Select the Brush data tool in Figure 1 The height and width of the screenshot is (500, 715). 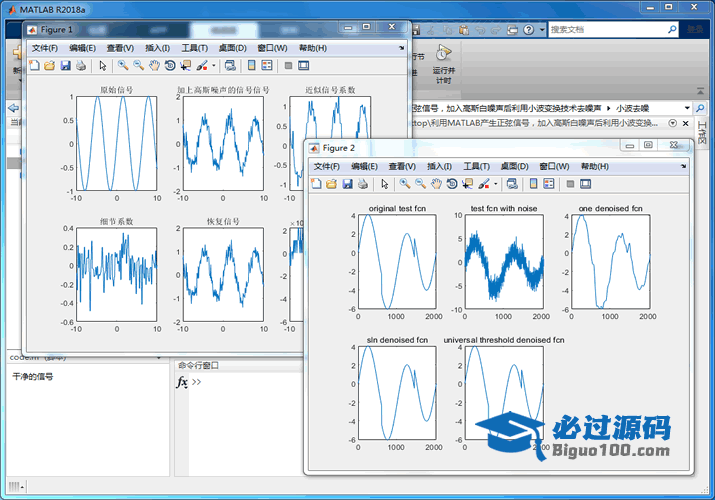(202, 66)
